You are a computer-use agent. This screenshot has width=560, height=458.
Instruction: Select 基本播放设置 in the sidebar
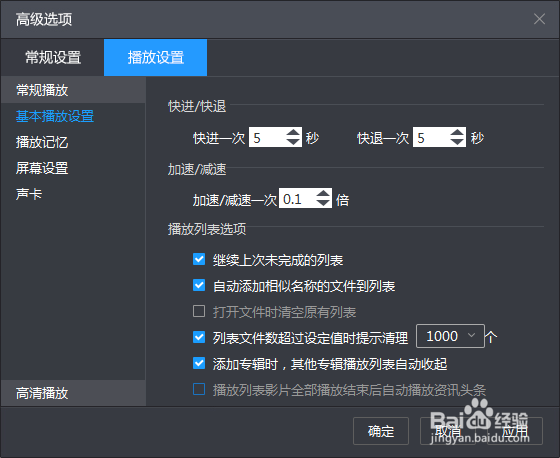(x=55, y=116)
